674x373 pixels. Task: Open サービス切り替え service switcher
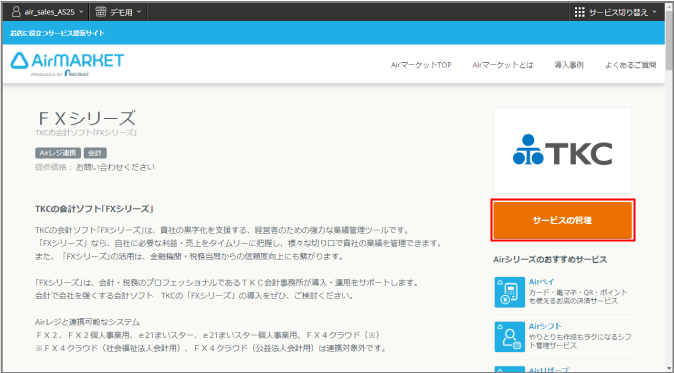[616, 12]
